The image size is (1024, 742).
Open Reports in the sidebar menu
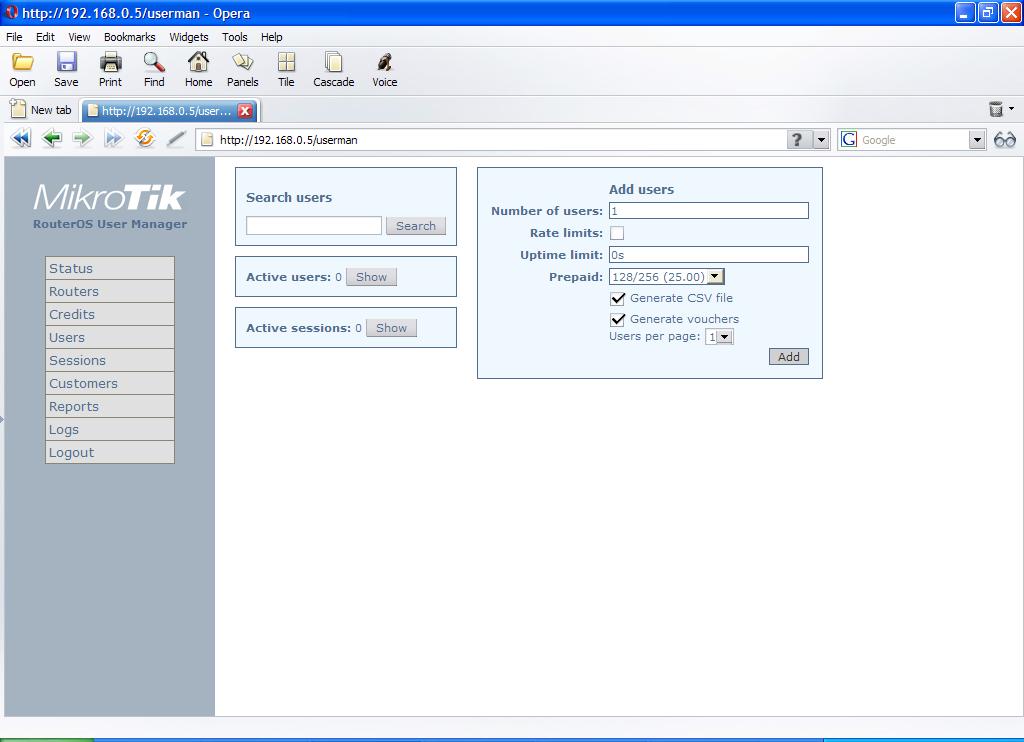pos(110,406)
